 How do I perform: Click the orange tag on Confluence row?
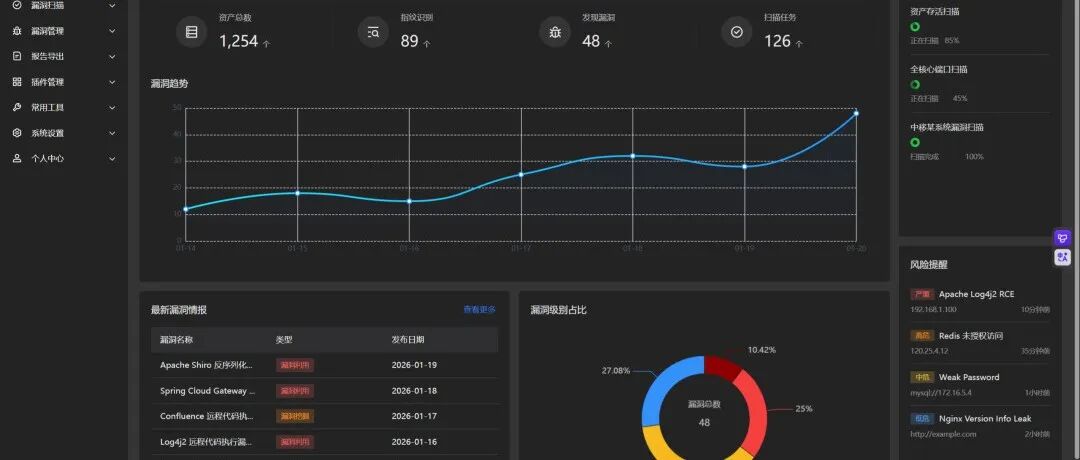pyautogui.click(x=295, y=416)
